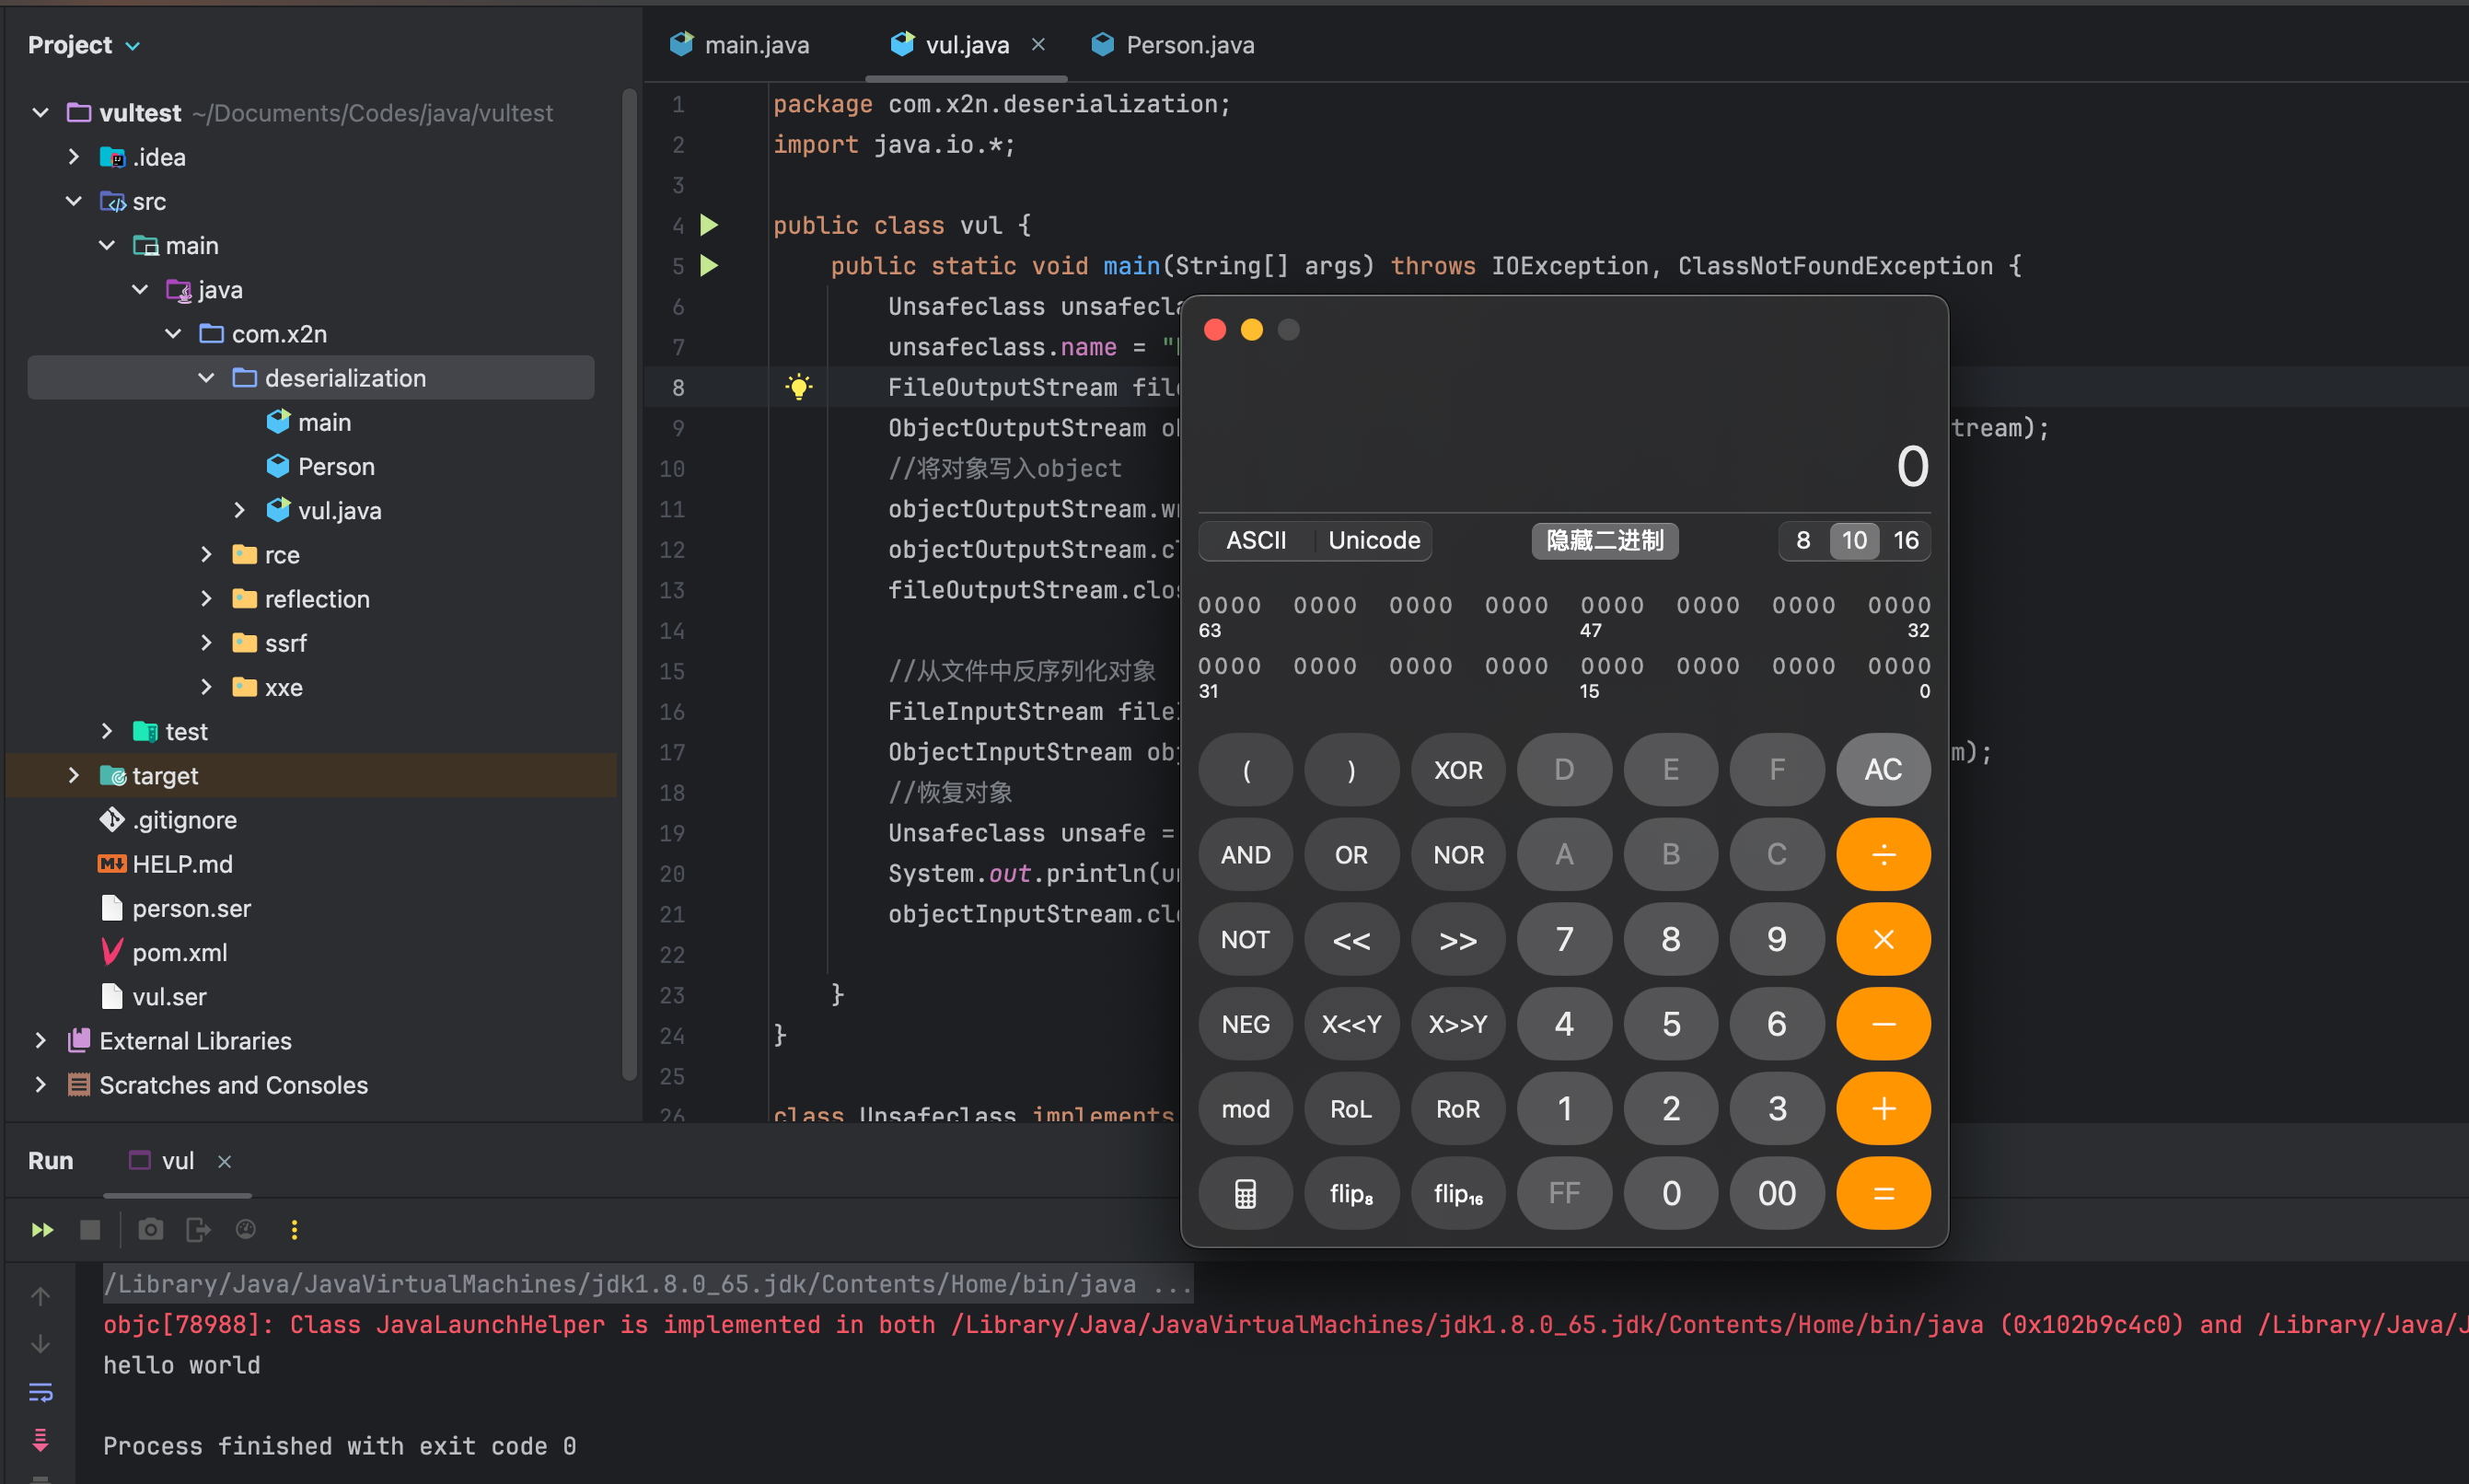Collapse the src folder
Image resolution: width=2469 pixels, height=1484 pixels.
pyautogui.click(x=73, y=201)
